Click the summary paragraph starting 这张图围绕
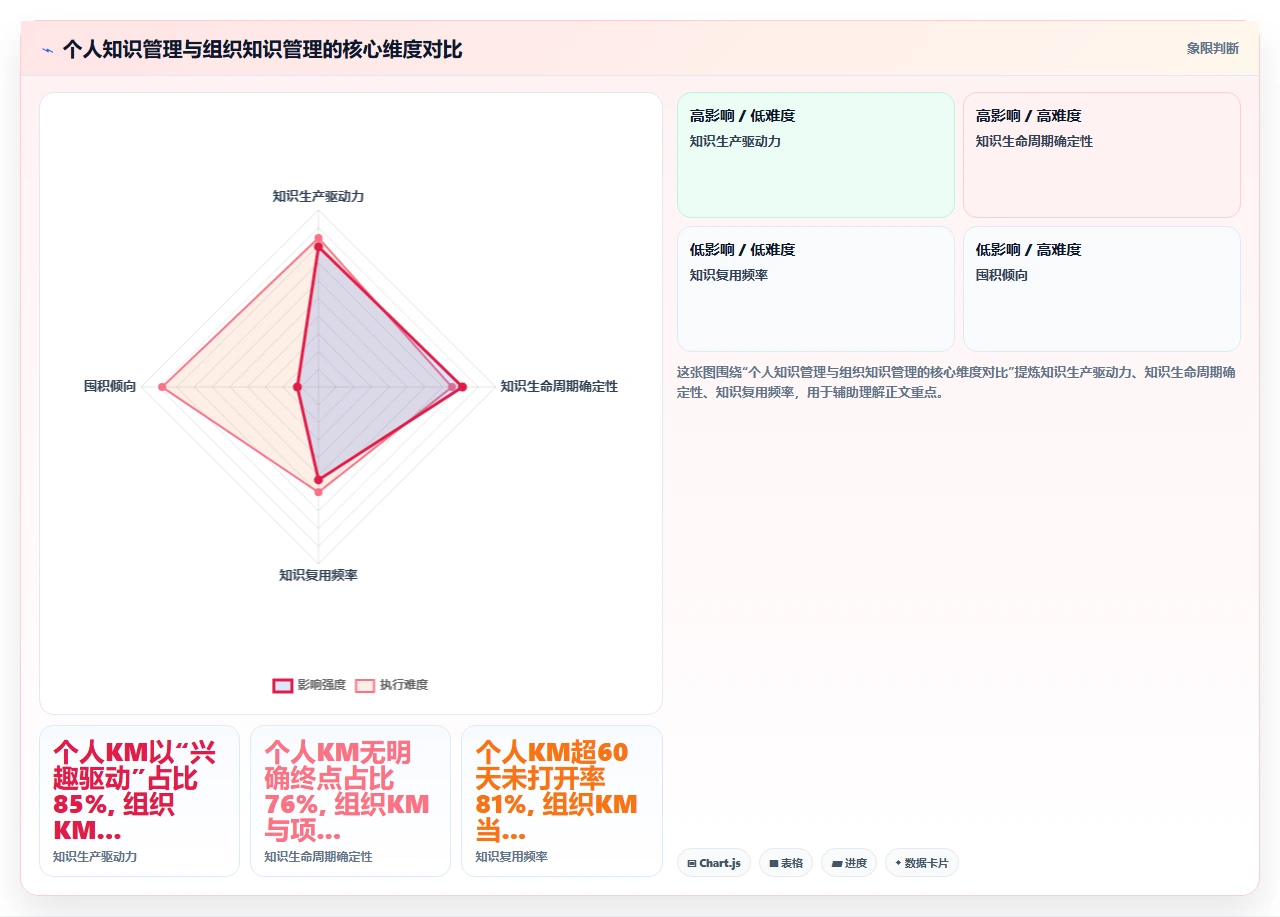 click(x=956, y=382)
